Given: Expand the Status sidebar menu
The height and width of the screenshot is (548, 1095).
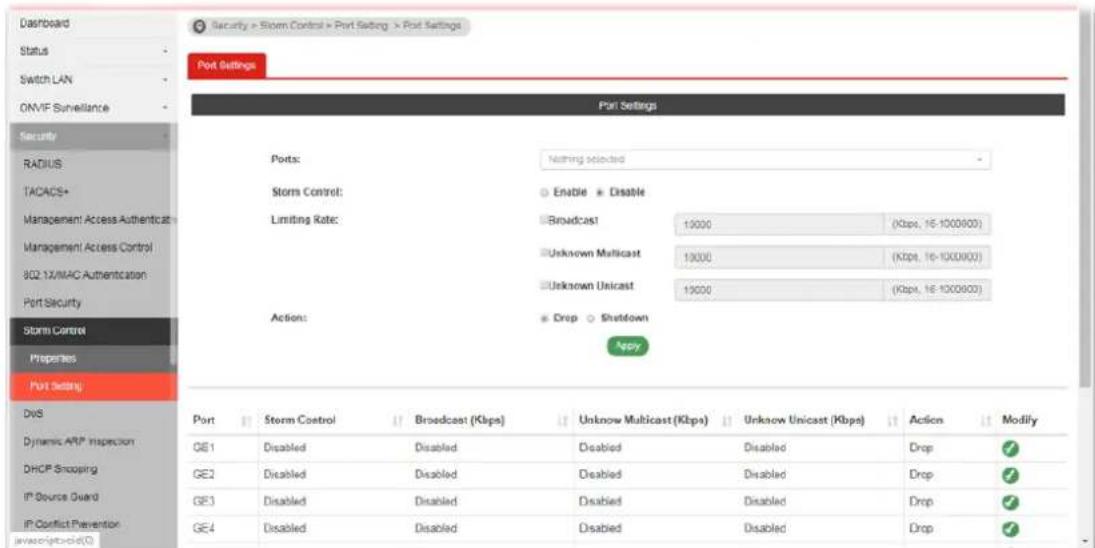Looking at the screenshot, I should (94, 52).
